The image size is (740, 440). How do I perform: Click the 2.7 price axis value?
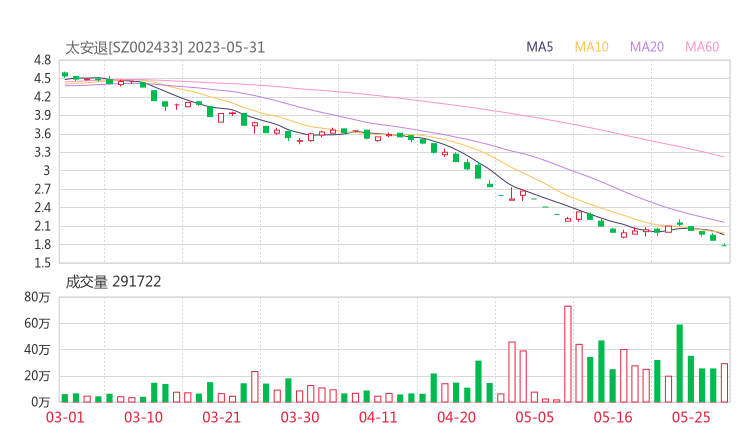coord(42,189)
